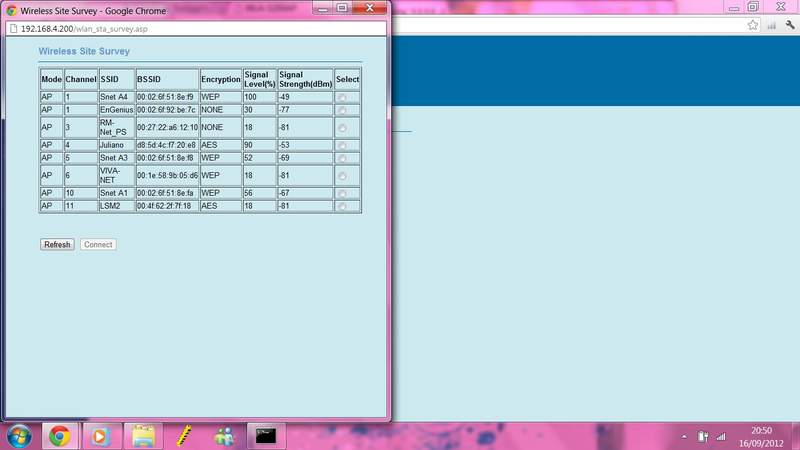
Task: Minimize the Wireless Site Survey window
Action: click(322, 8)
